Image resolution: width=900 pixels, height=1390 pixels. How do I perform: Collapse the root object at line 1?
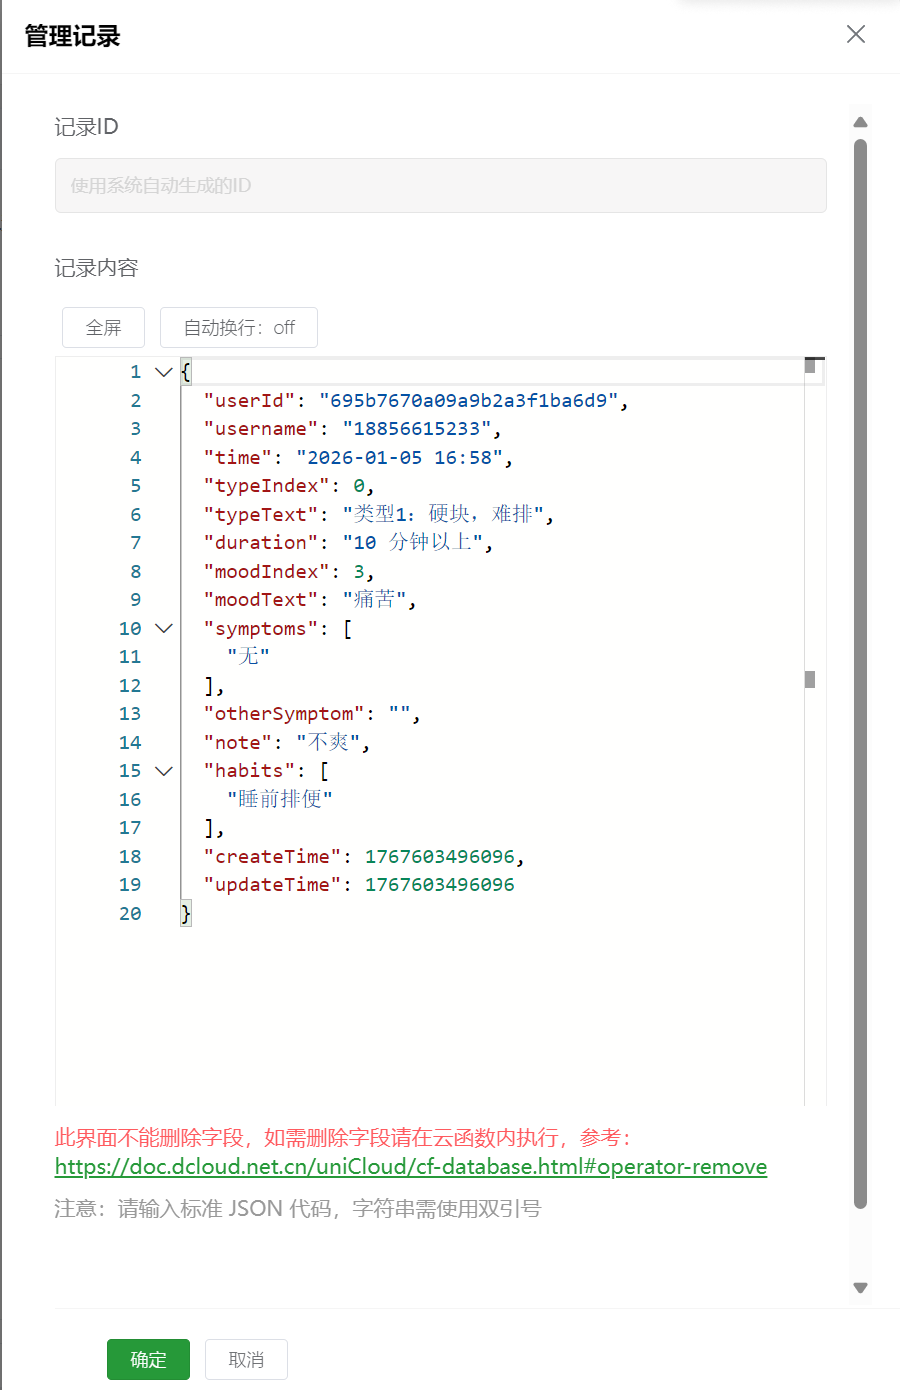tap(164, 372)
